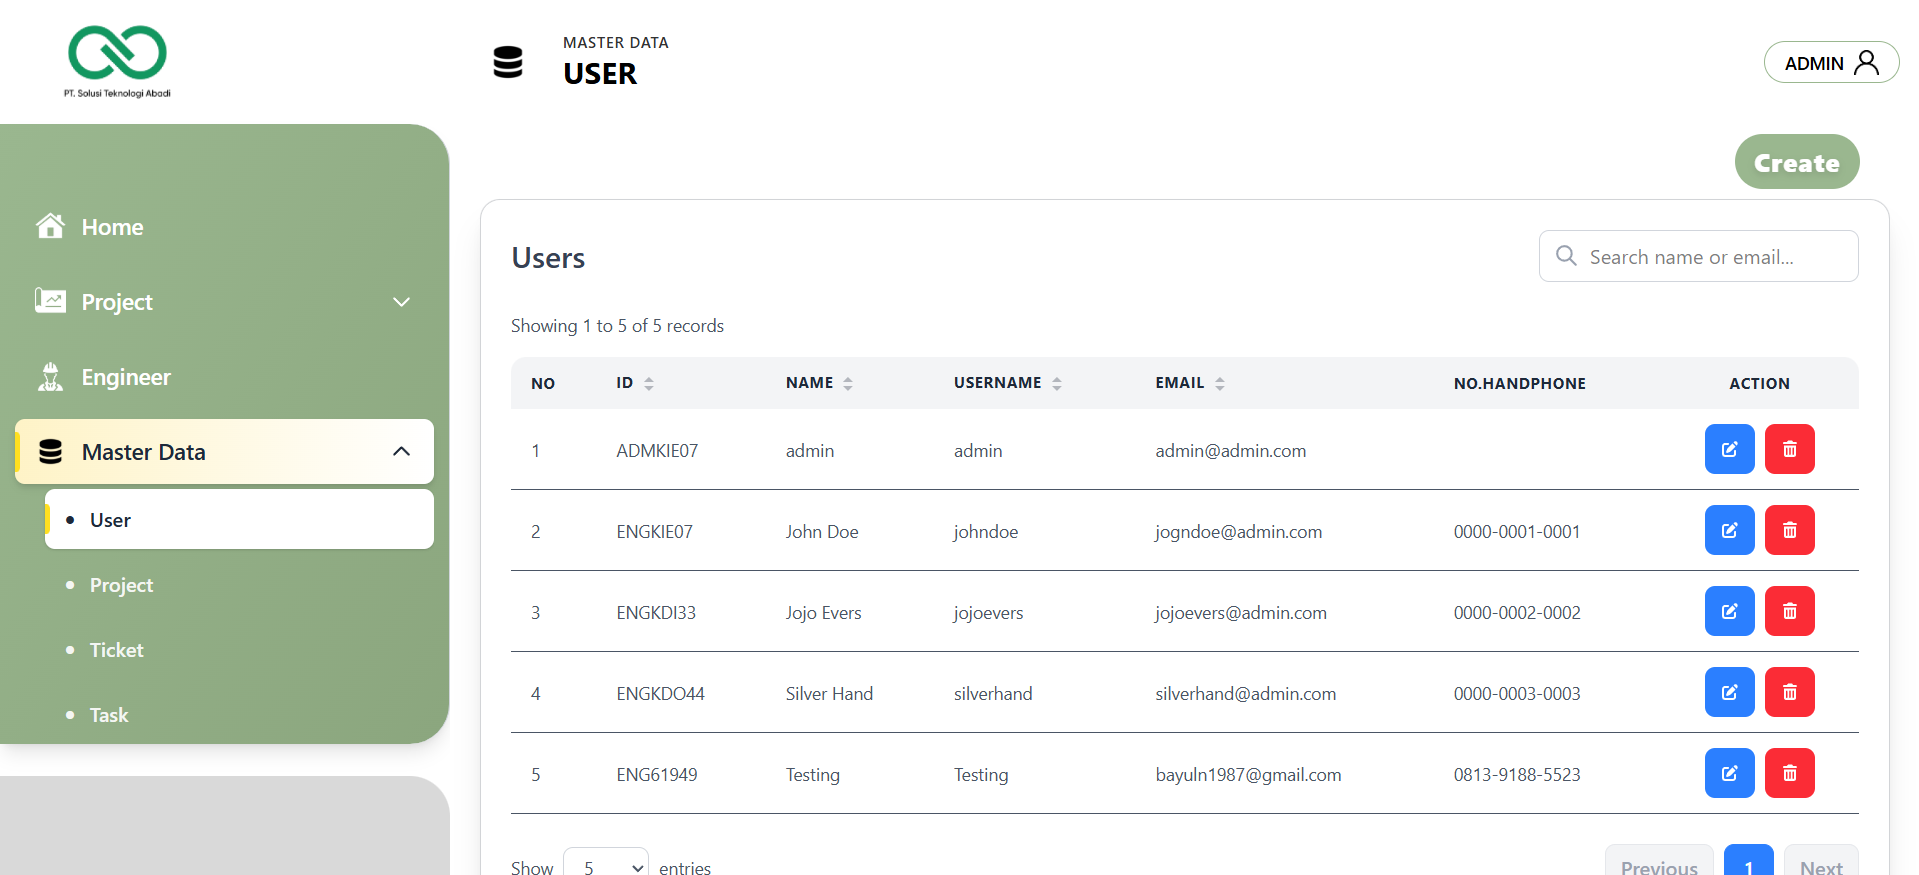Click the NO.HANDPHONE column header

(1520, 383)
